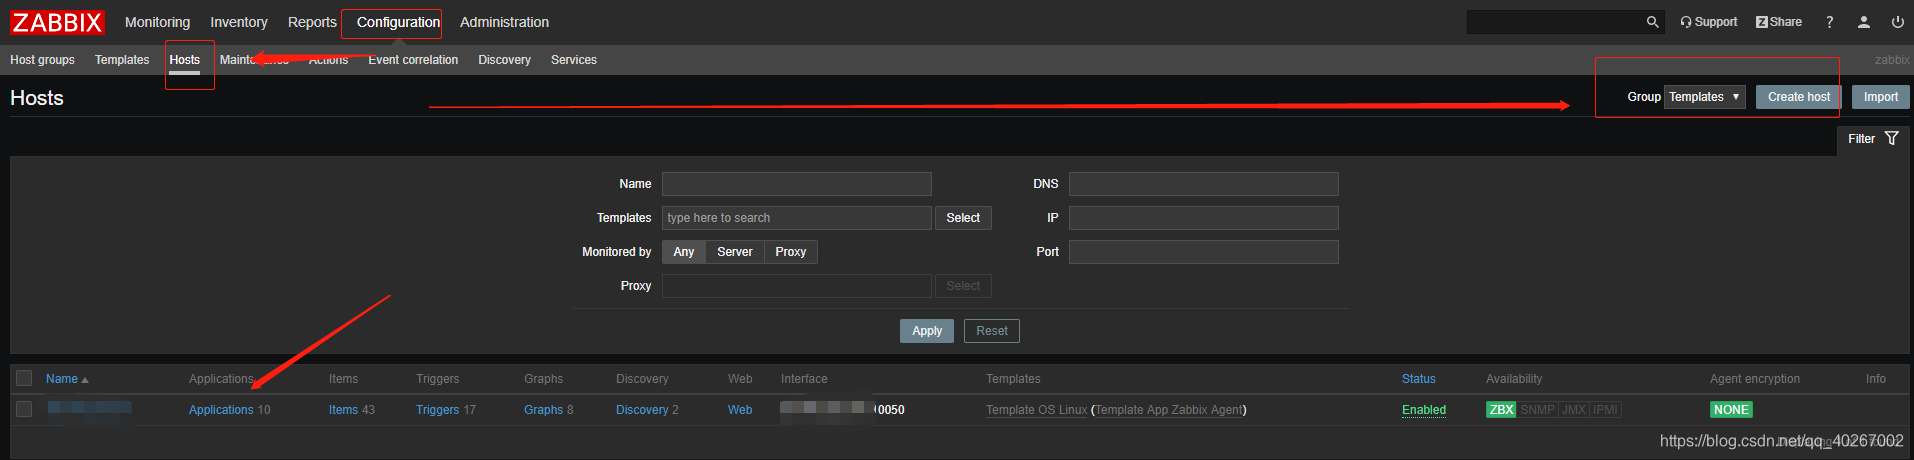Click the Import button
This screenshot has width=1914, height=460.
[x=1881, y=97]
